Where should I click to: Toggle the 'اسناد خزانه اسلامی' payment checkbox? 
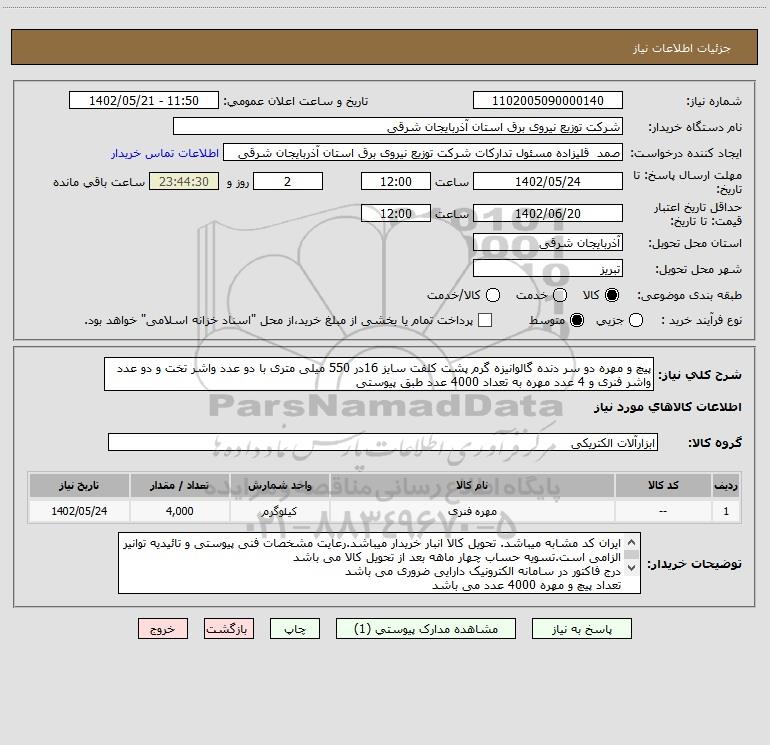click(x=485, y=320)
